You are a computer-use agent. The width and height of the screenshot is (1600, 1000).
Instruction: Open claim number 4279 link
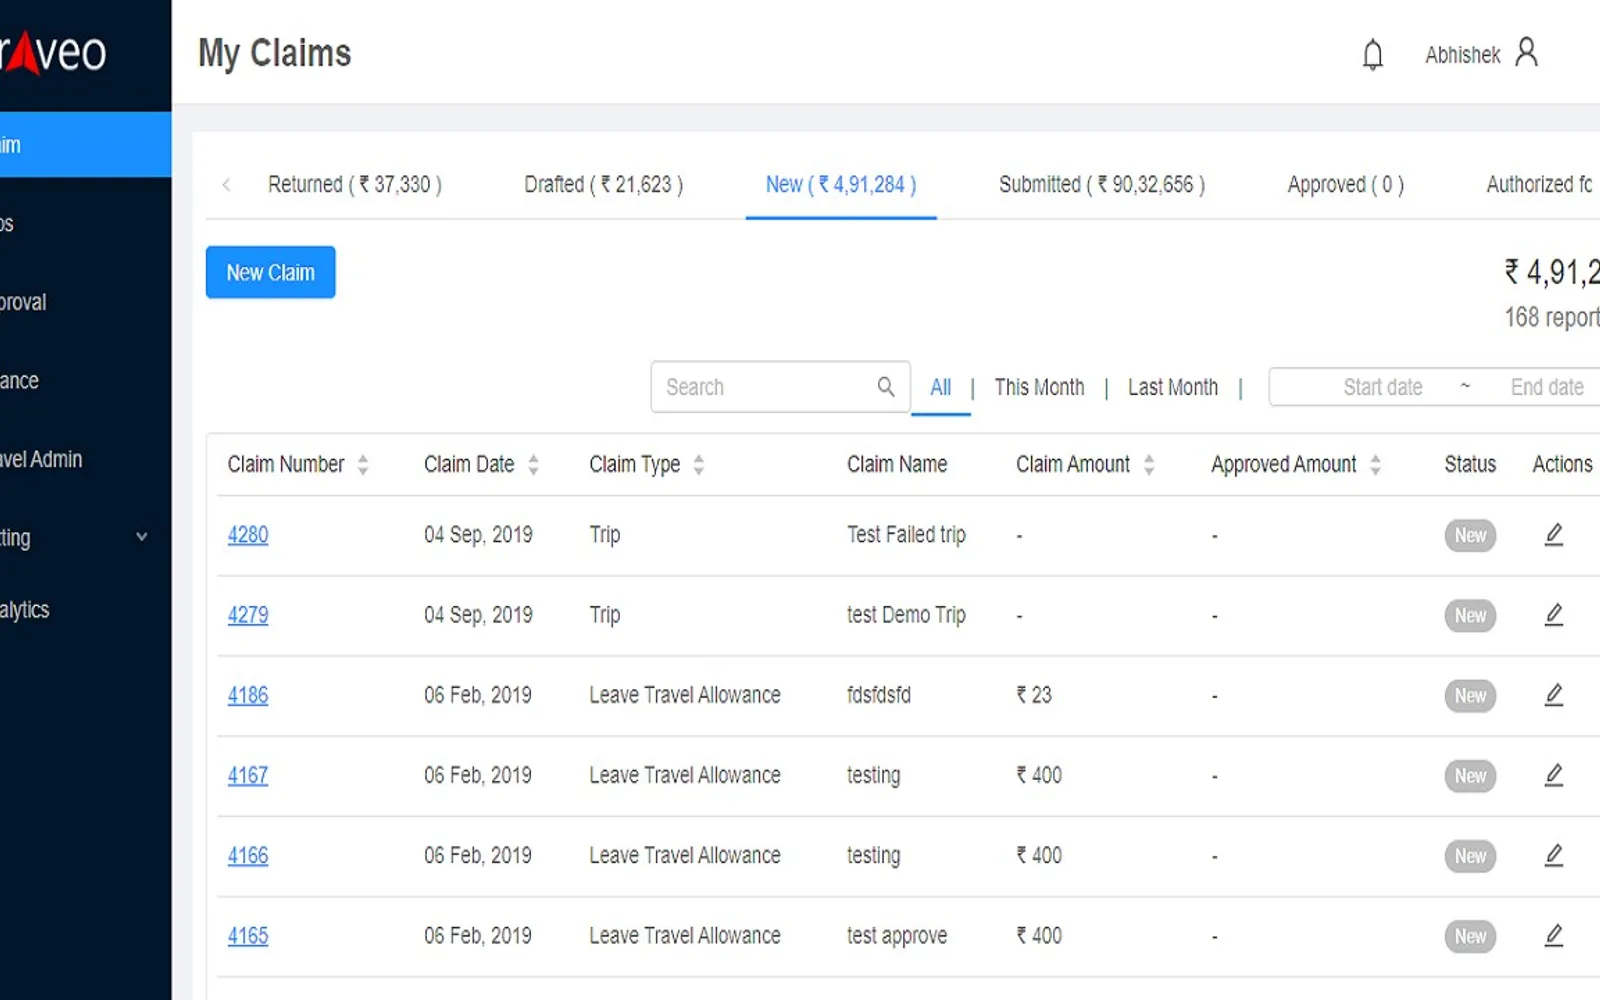click(248, 615)
